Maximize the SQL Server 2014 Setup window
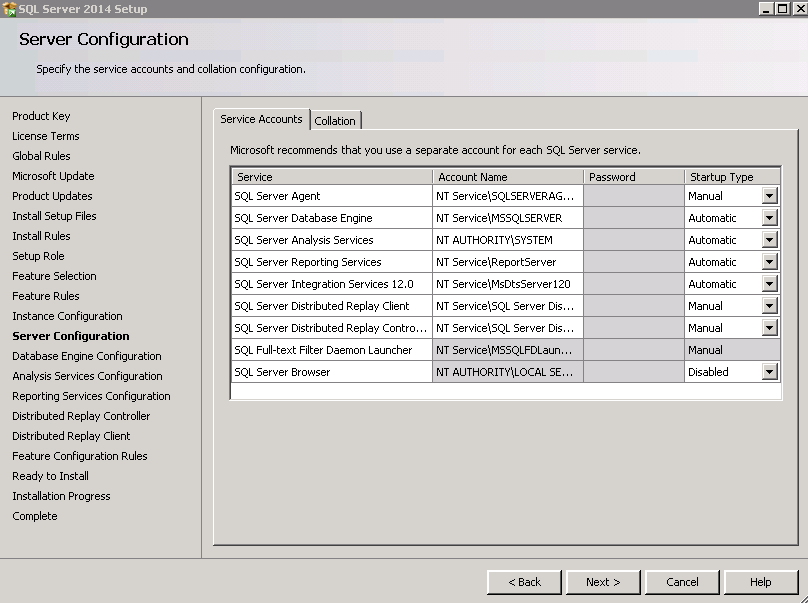Image resolution: width=808 pixels, height=603 pixels. 783,9
